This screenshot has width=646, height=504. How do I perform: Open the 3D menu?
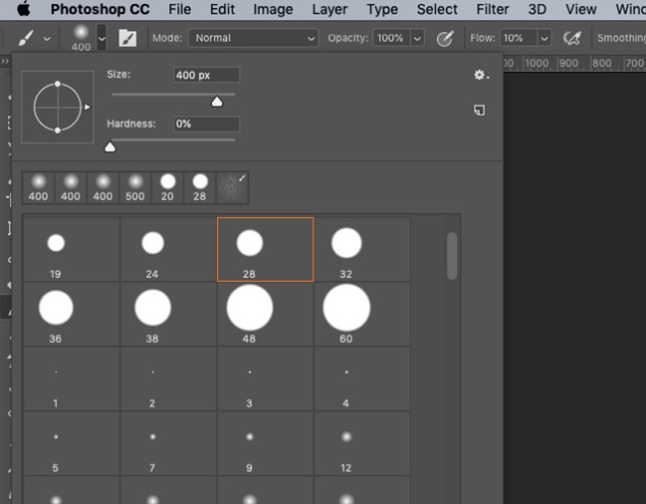coord(537,9)
